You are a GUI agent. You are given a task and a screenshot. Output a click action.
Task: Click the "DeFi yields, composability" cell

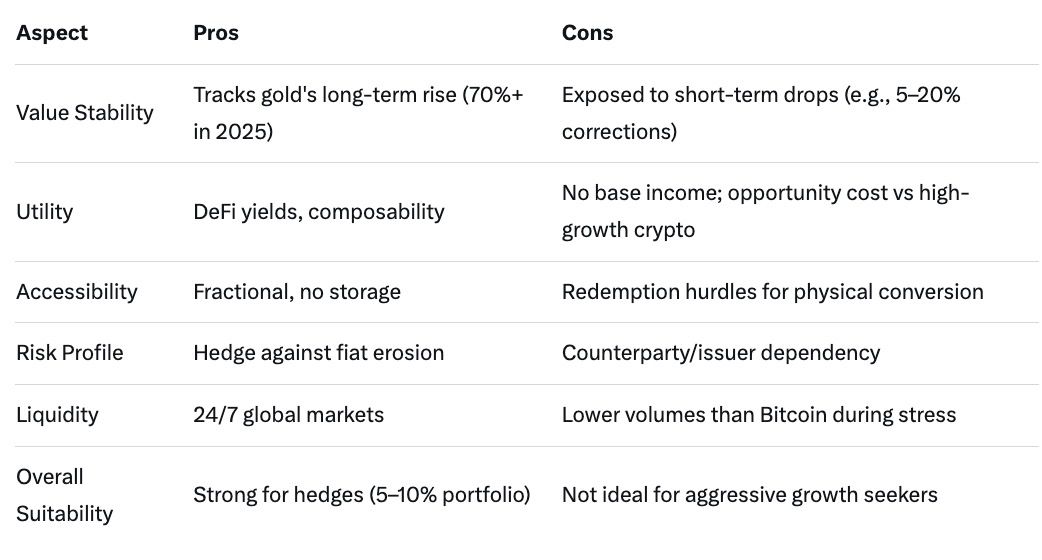318,212
